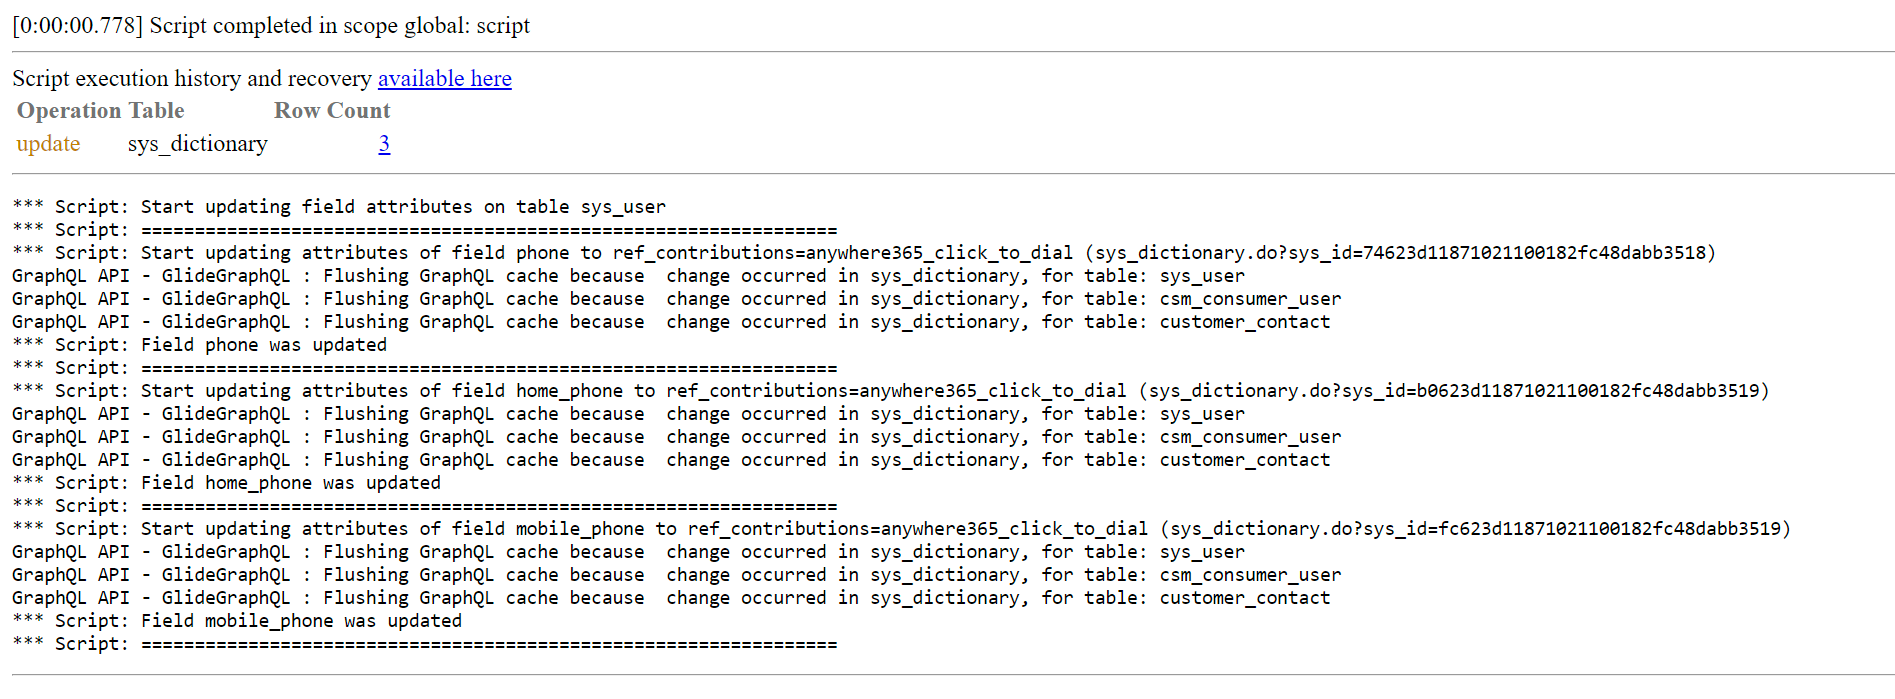Click the 'Table' column header
Screen dimensions: 1895x699
click(x=156, y=111)
